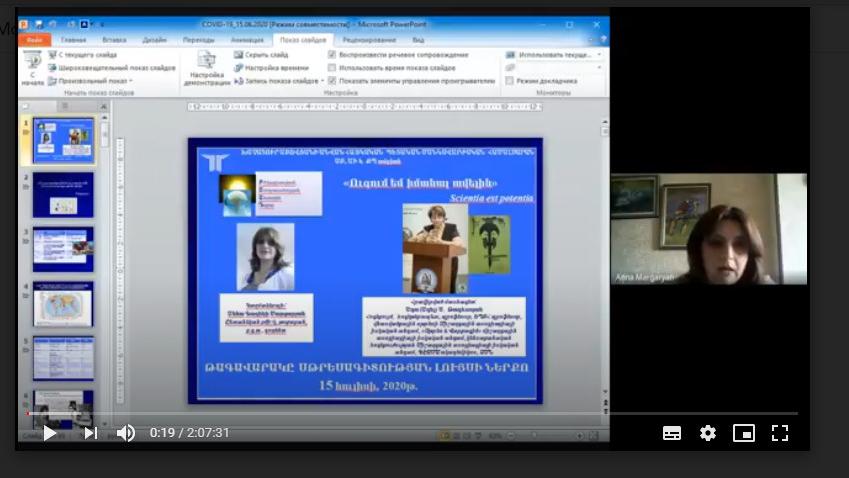Mute the video volume
849x478 pixels.
click(126, 433)
